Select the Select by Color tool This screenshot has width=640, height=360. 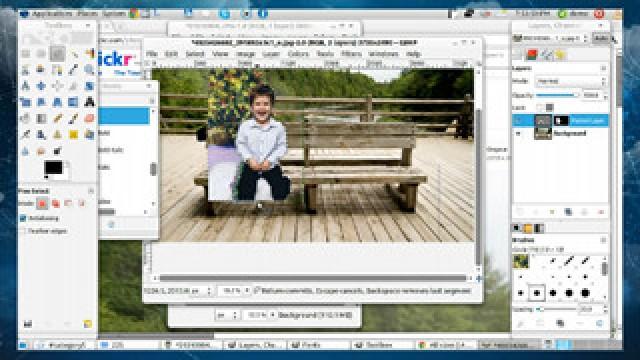point(89,53)
